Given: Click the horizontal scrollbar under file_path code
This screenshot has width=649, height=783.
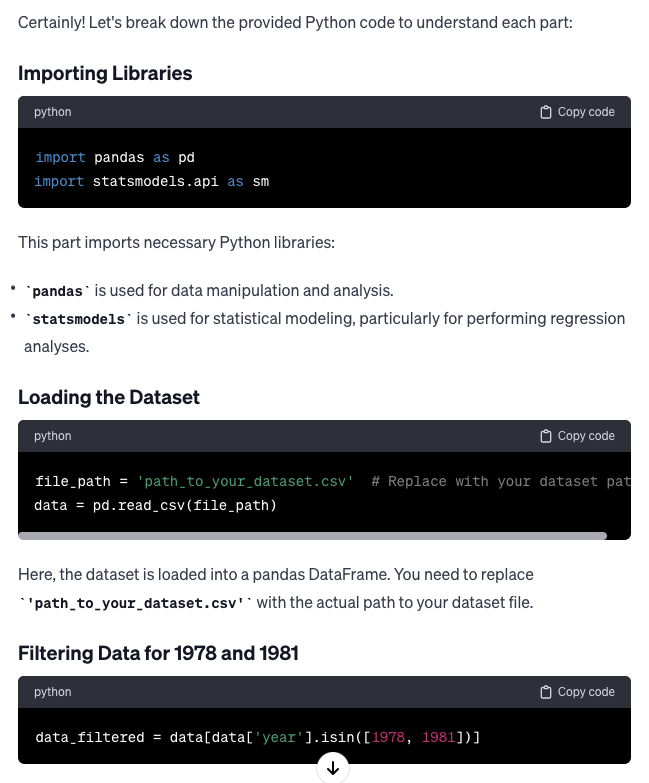Looking at the screenshot, I should coord(313,536).
